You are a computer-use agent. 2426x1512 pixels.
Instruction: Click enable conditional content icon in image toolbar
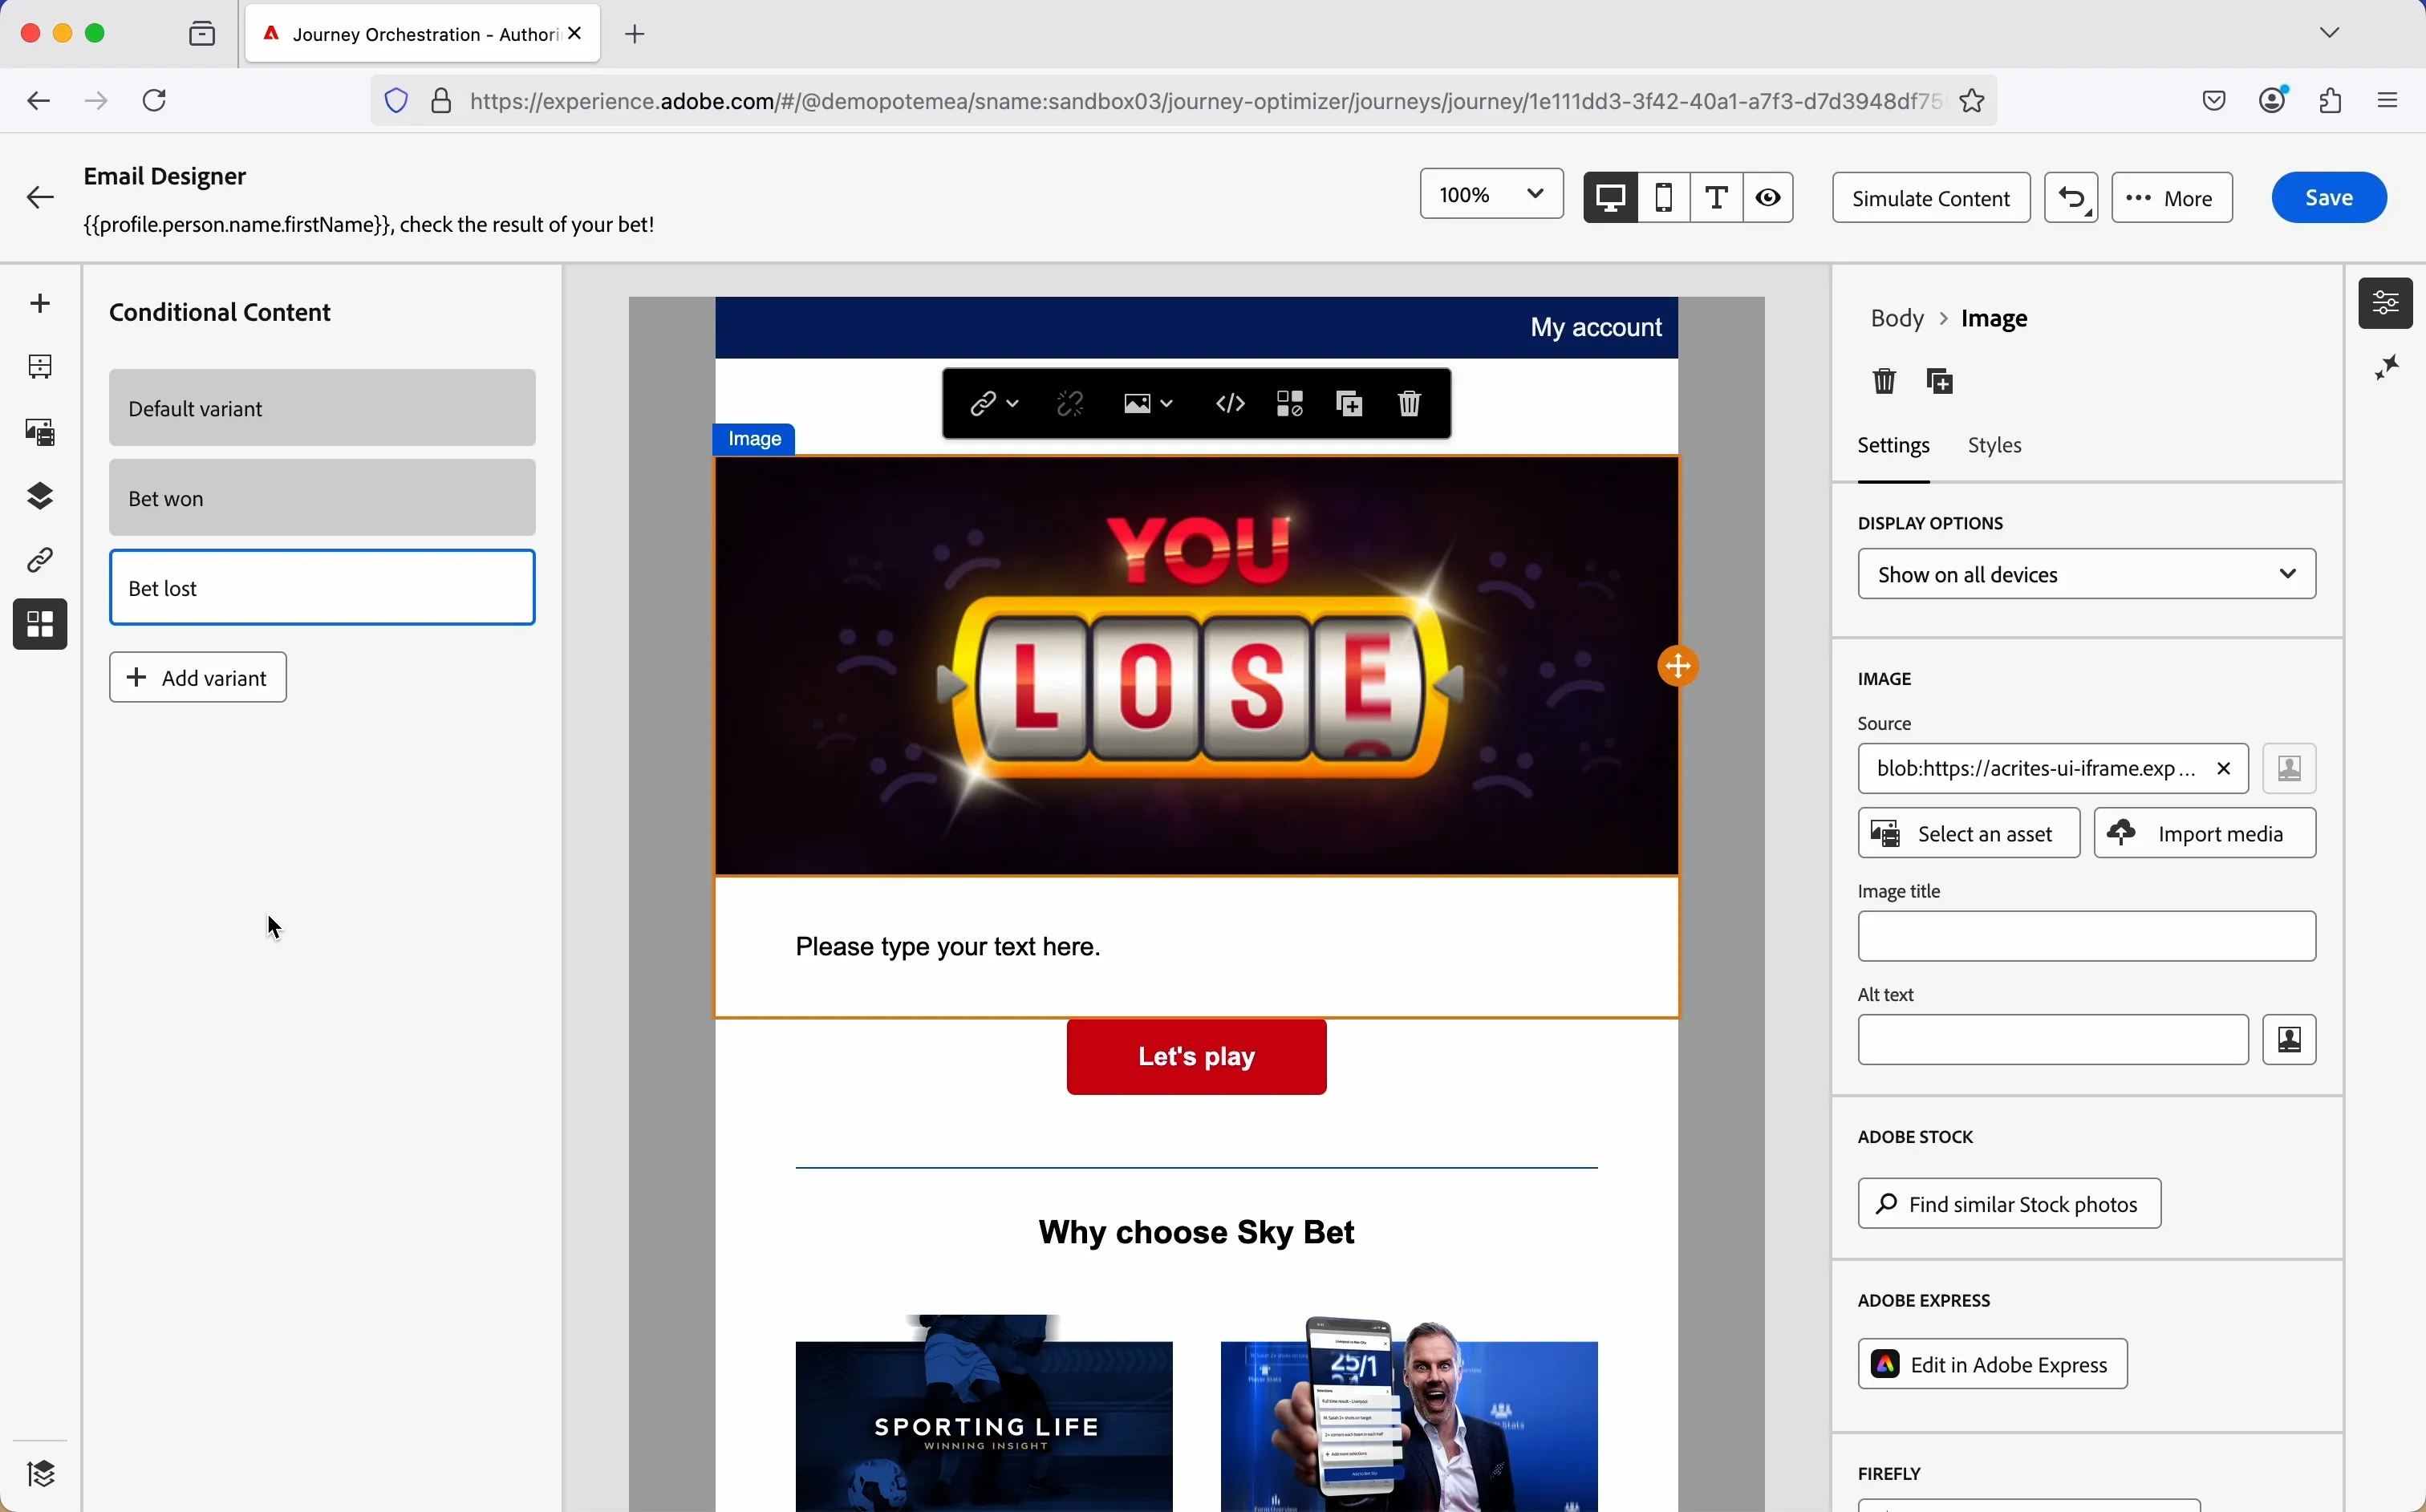coord(1291,404)
